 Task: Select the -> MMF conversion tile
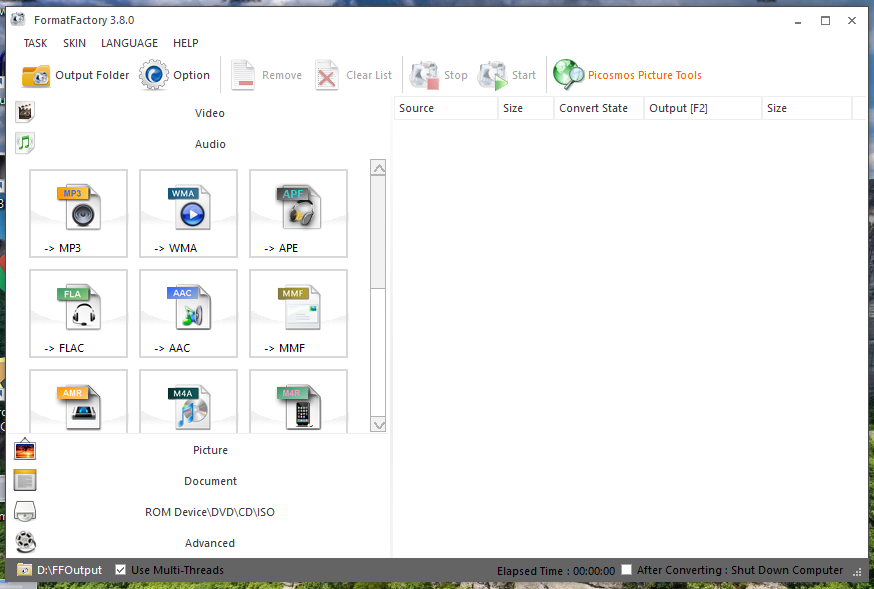pos(298,313)
